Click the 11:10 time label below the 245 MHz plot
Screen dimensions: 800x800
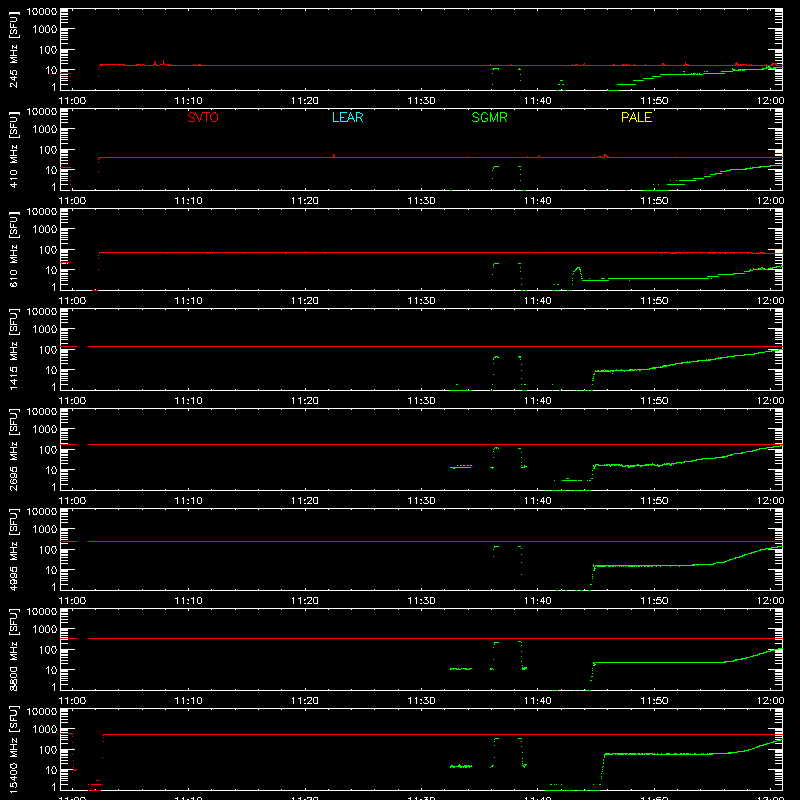pos(188,101)
